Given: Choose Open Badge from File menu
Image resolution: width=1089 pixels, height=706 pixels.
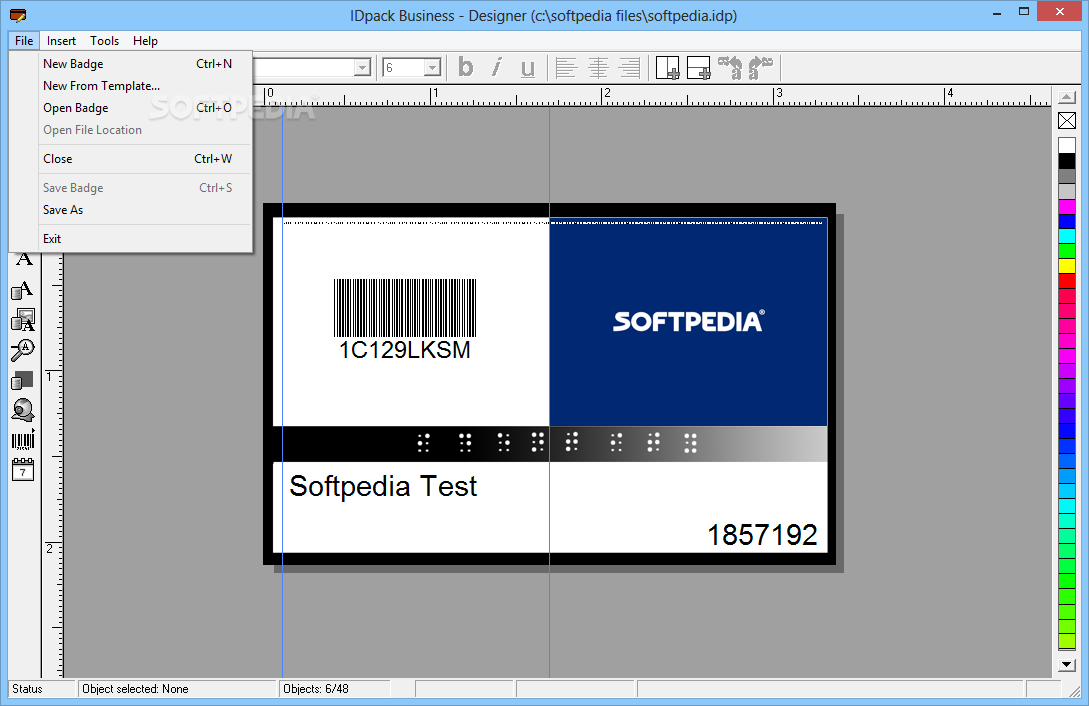Looking at the screenshot, I should [131, 108].
